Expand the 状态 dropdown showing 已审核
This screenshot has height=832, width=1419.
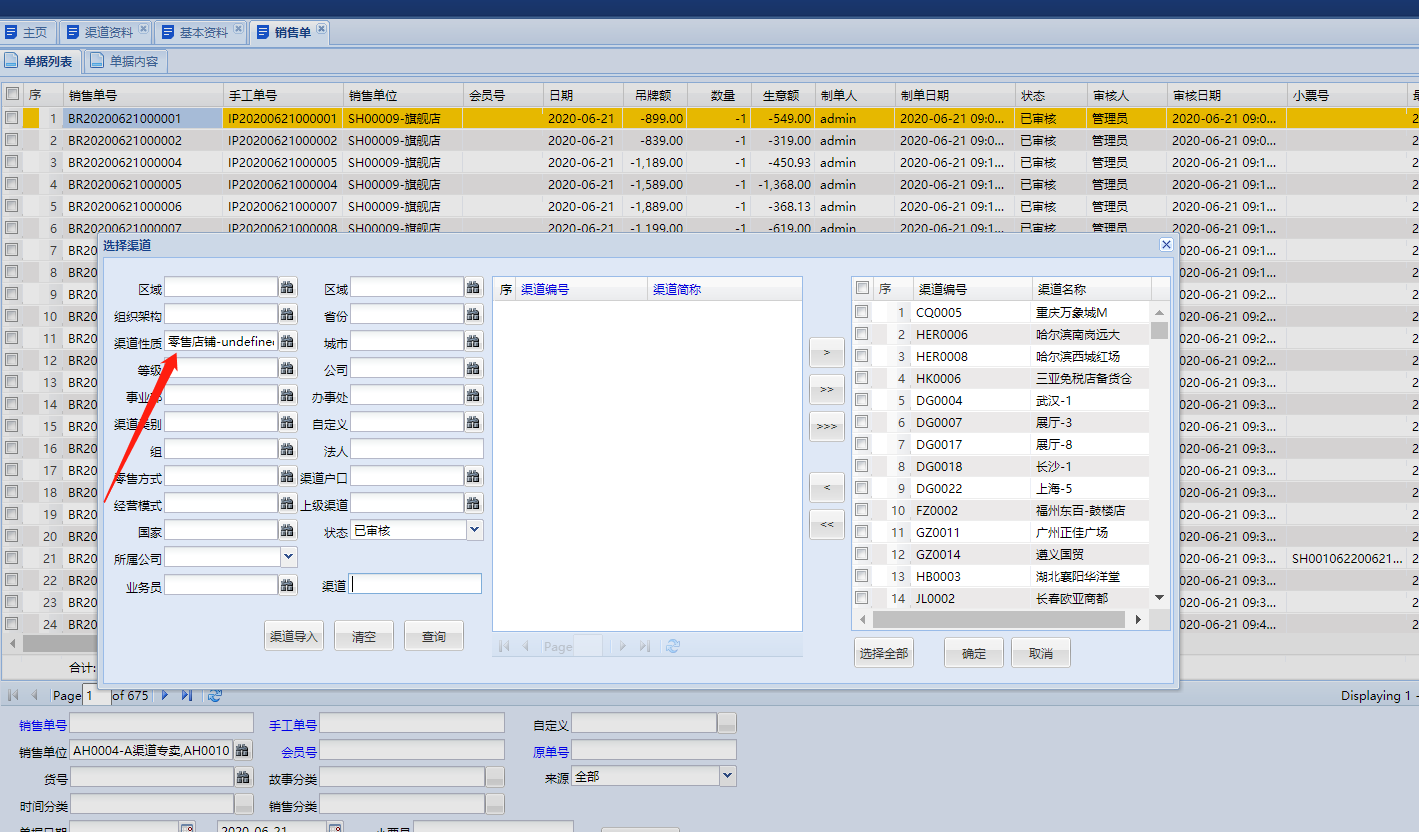474,530
